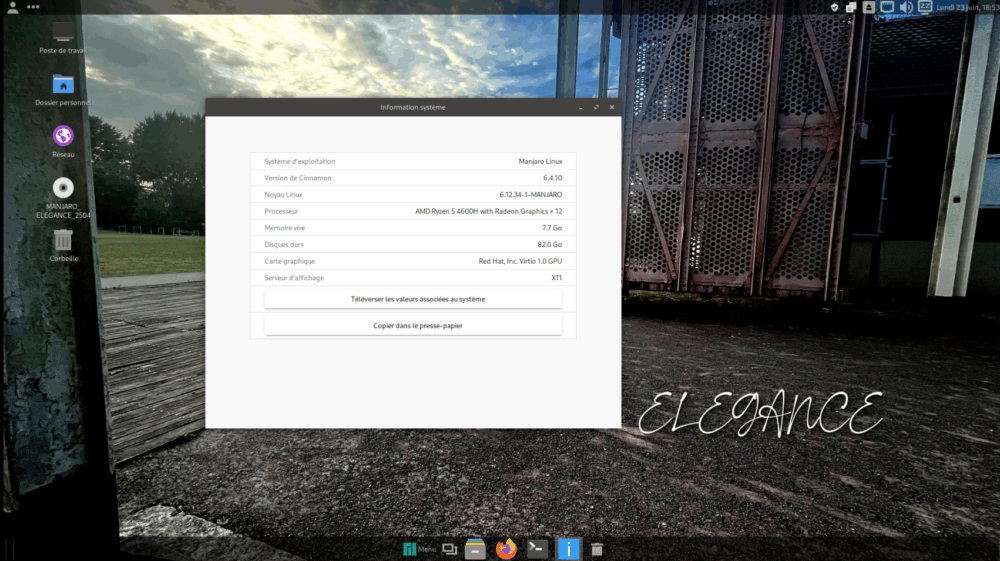Click the trash icon in the bottom panel
The height and width of the screenshot is (561, 1000).
pos(597,549)
